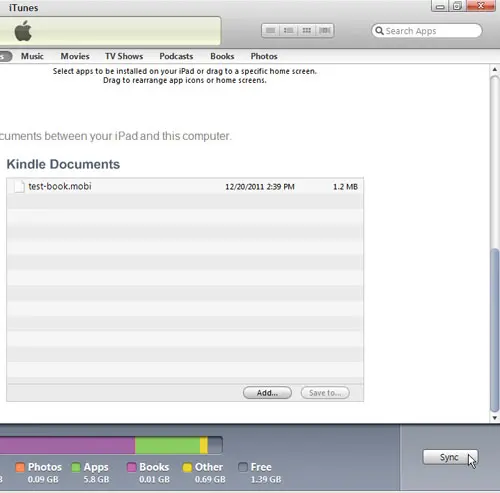The height and width of the screenshot is (493, 500).
Task: Select the test-book.mobi file icon
Action: 19,186
